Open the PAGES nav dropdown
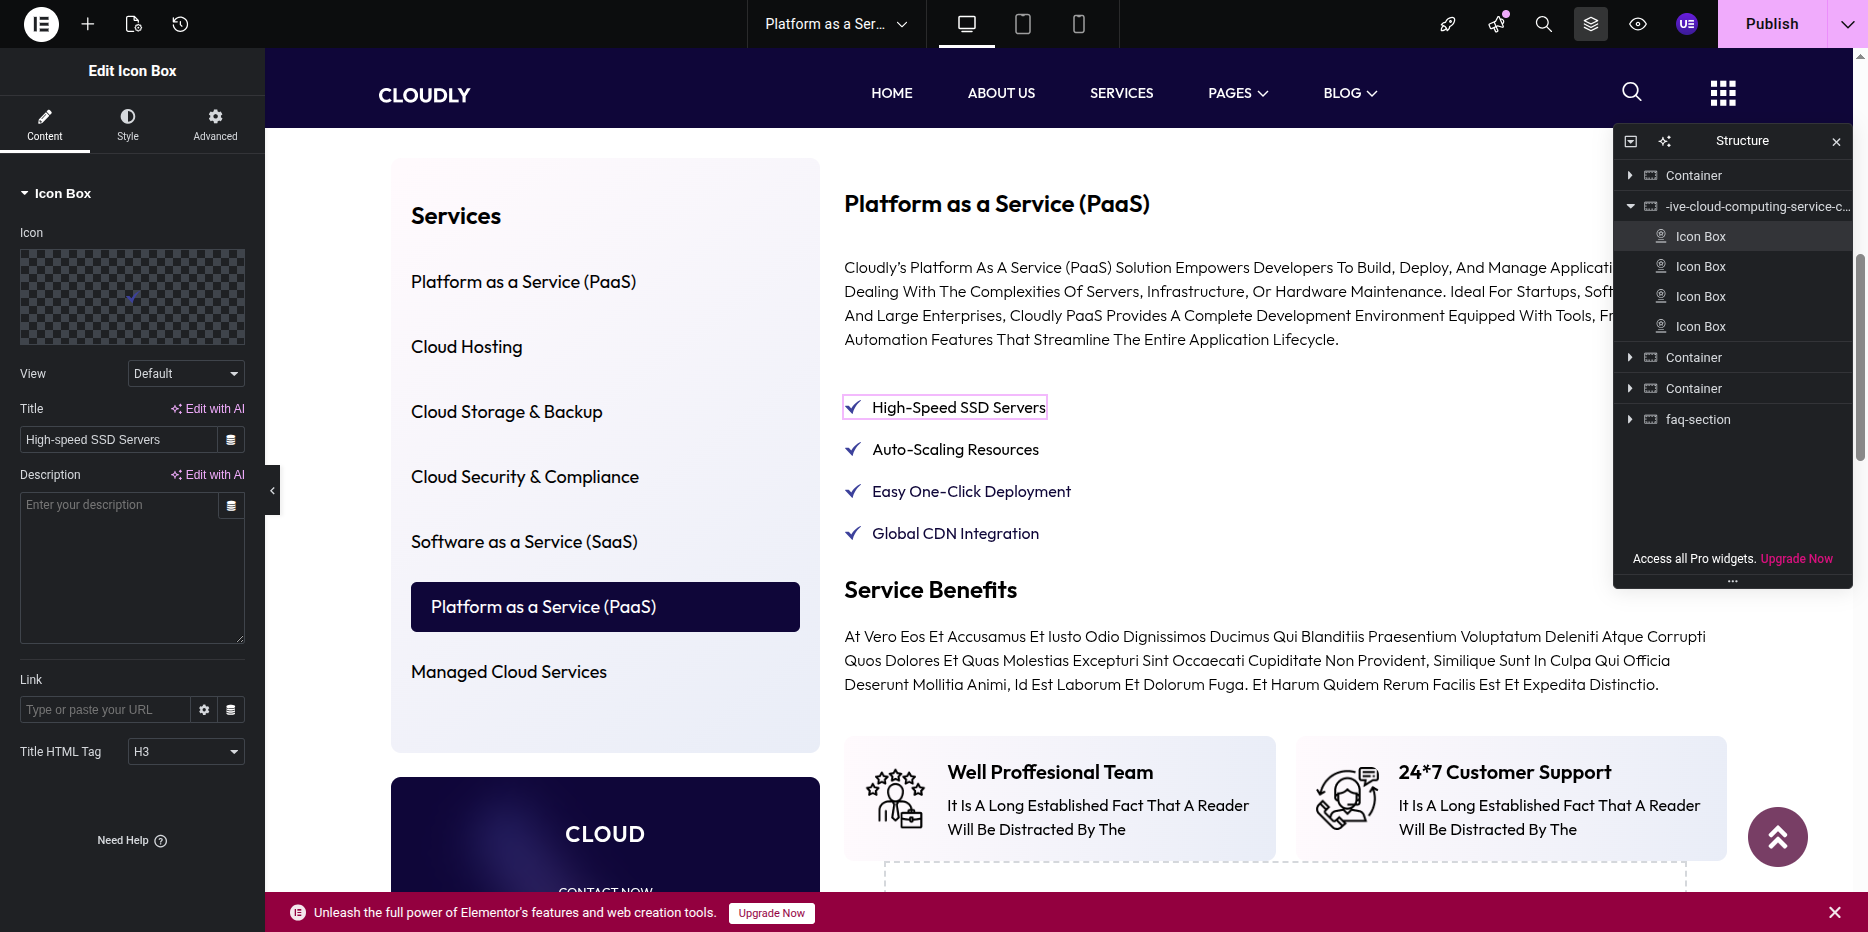This screenshot has width=1868, height=932. click(x=1238, y=93)
